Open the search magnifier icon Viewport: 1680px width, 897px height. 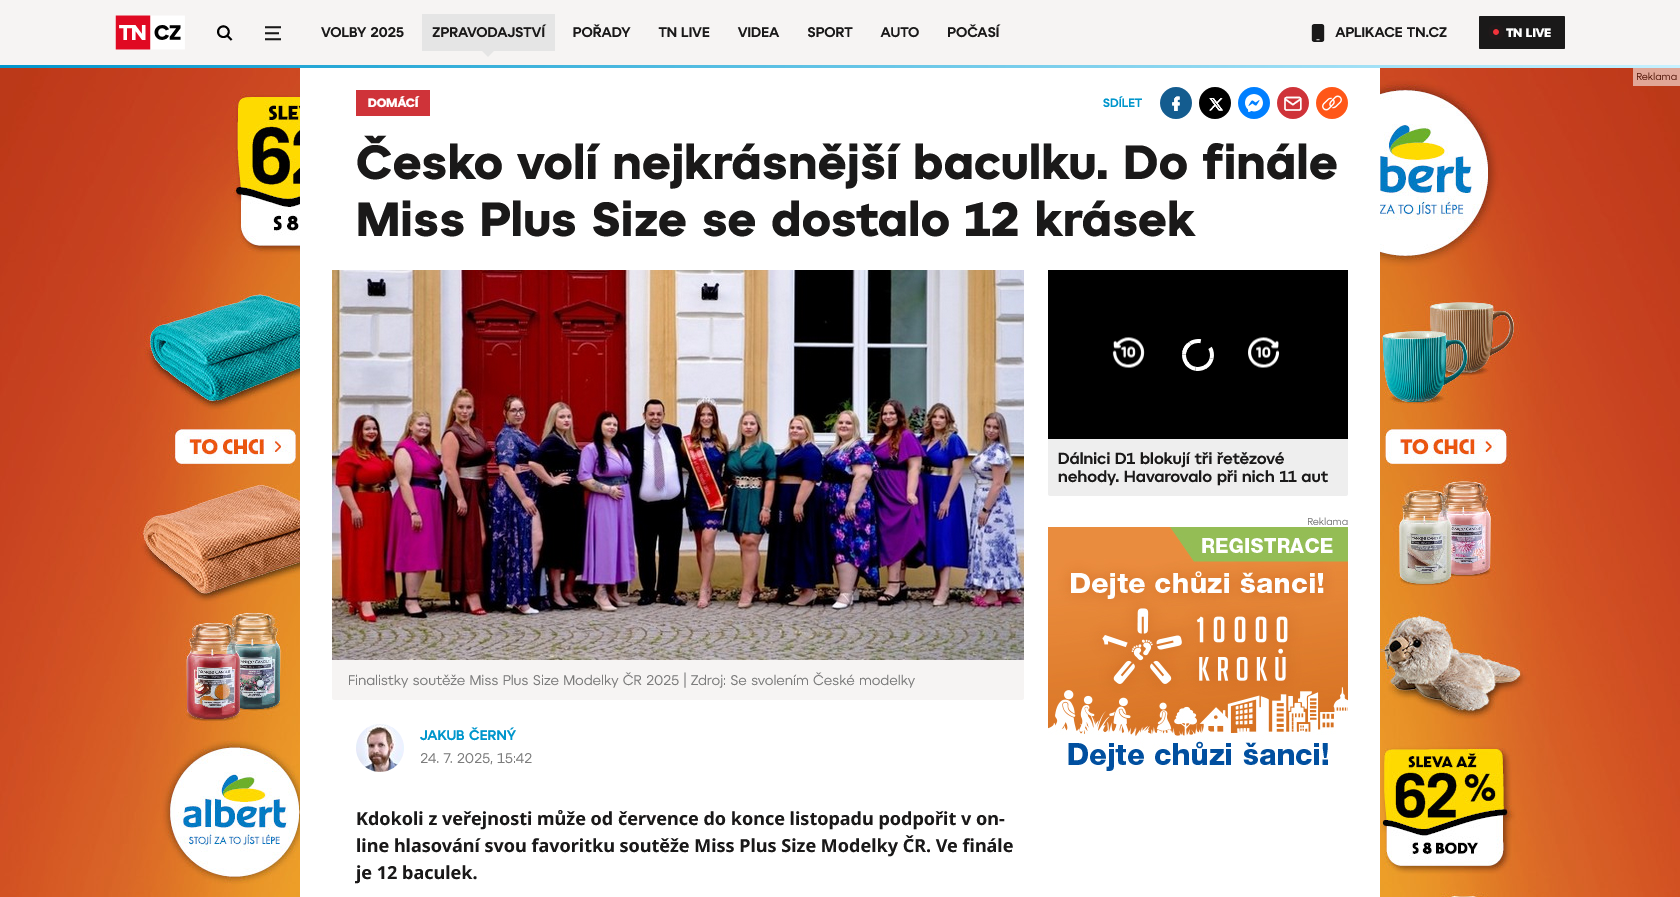(224, 33)
